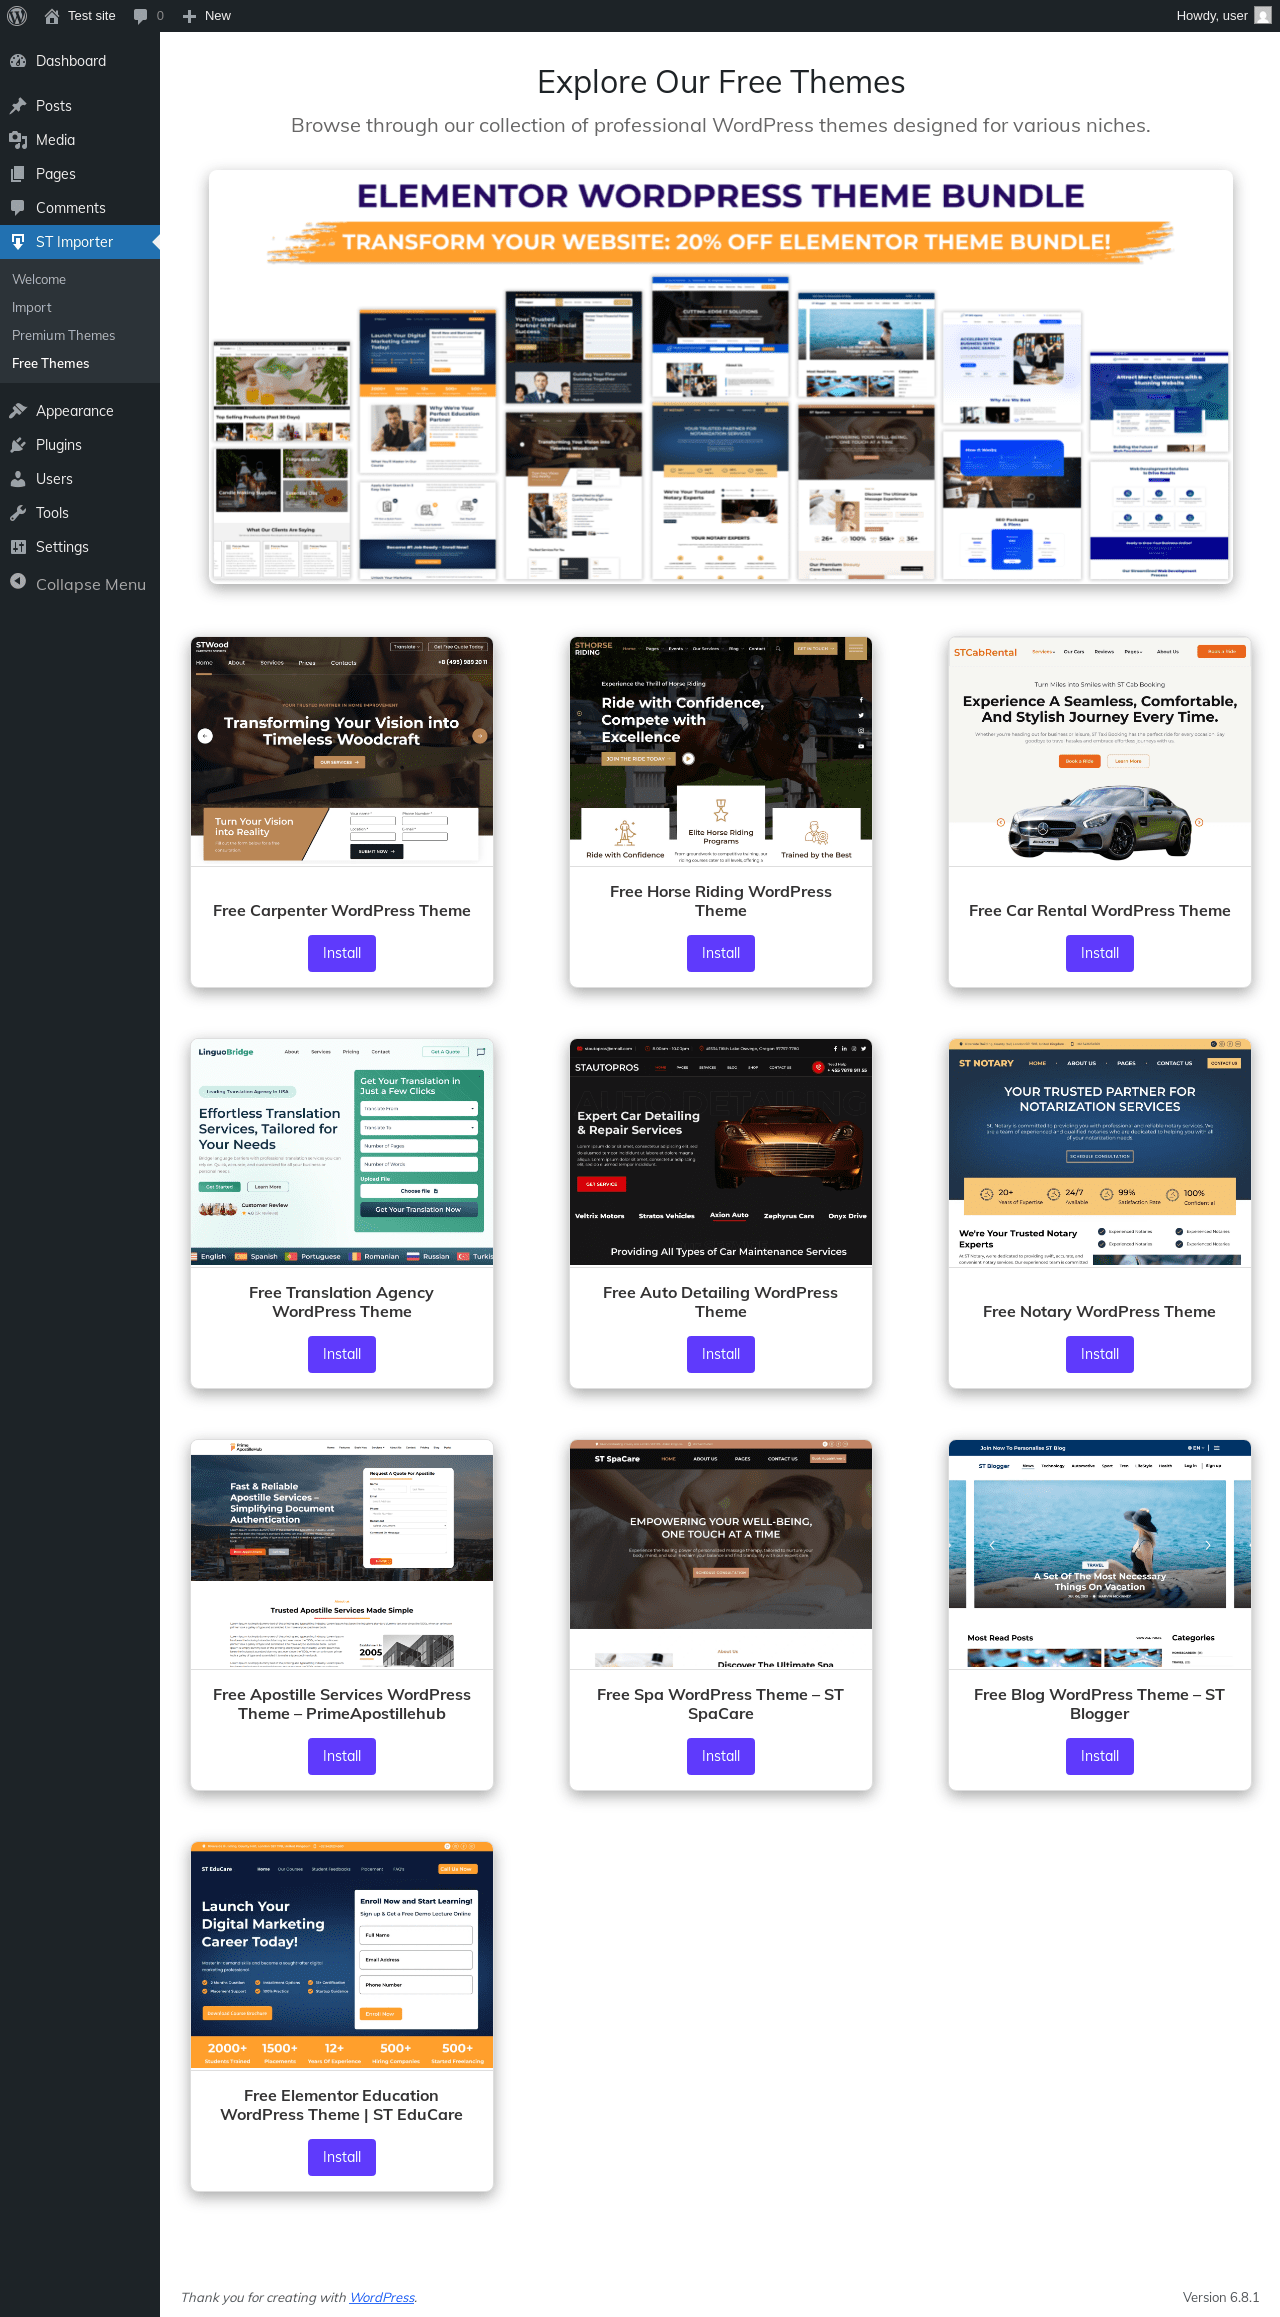Open Appearance via the paintbrush icon

pyautogui.click(x=18, y=411)
